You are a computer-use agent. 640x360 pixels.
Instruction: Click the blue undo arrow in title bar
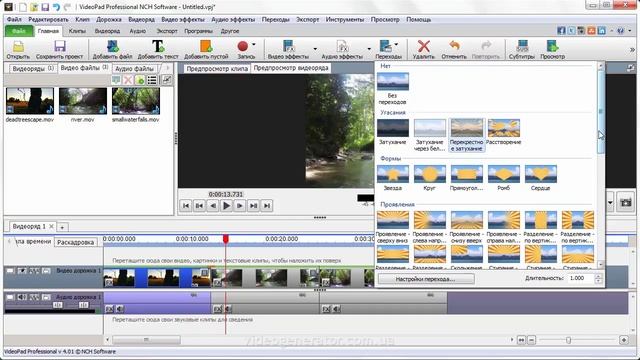(x=56, y=7)
